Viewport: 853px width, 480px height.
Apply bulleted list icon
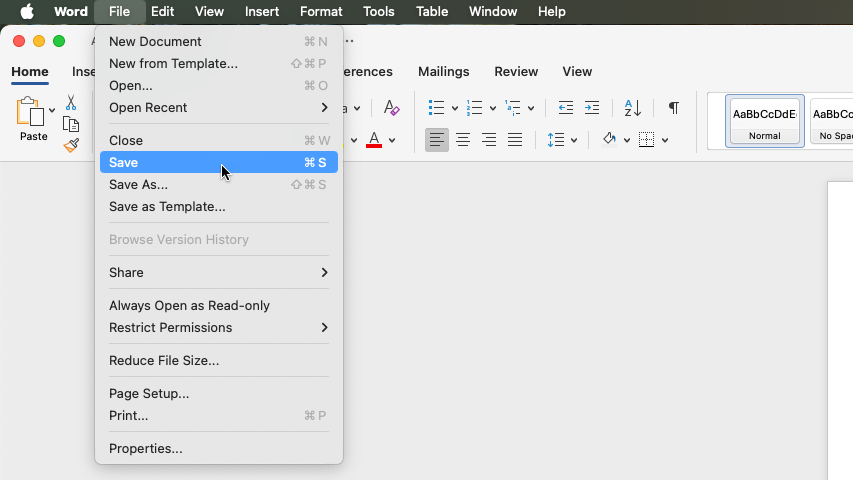(x=436, y=108)
